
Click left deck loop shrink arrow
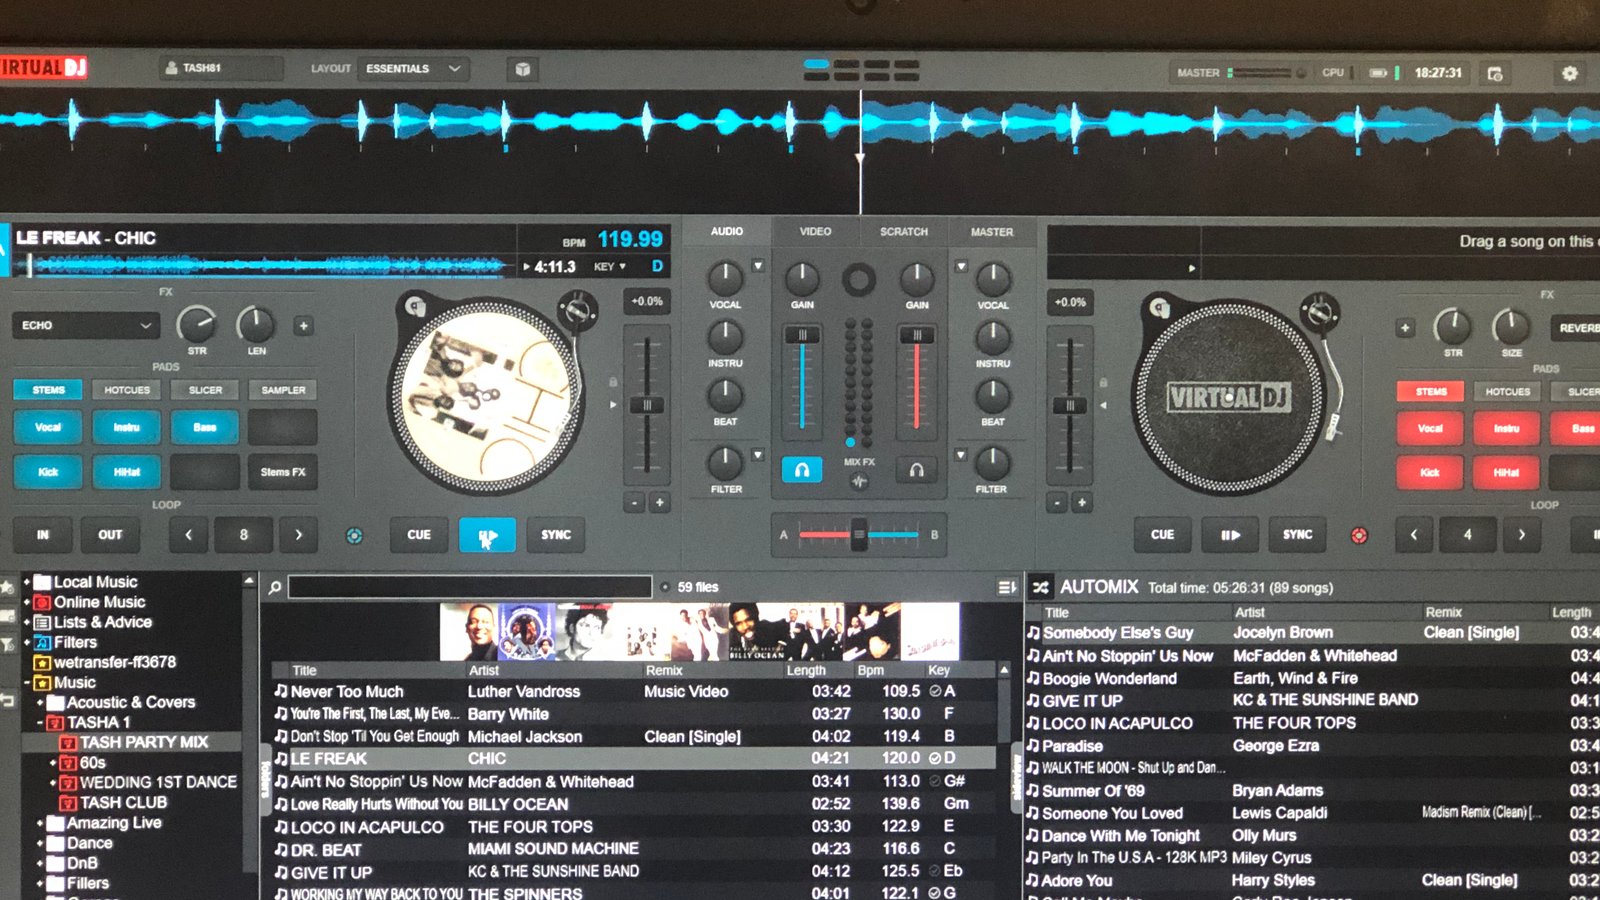188,535
